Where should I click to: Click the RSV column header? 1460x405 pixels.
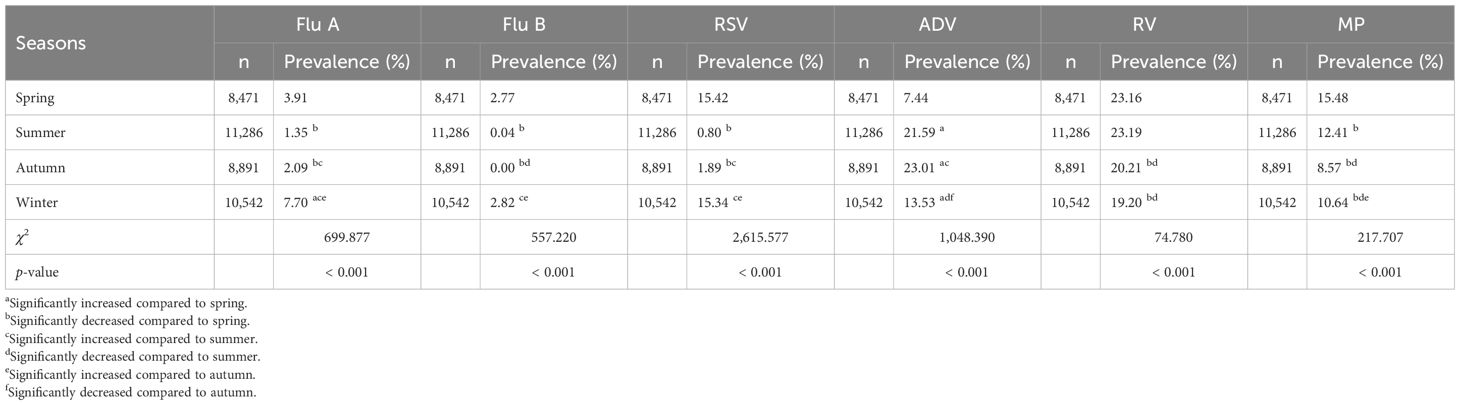coord(732,25)
